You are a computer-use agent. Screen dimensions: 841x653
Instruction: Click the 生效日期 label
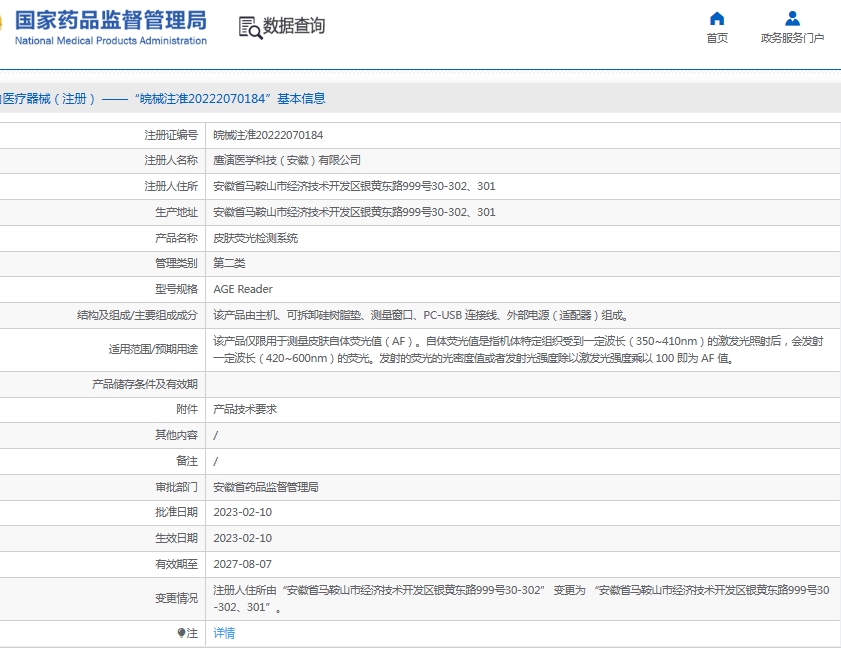point(176,538)
